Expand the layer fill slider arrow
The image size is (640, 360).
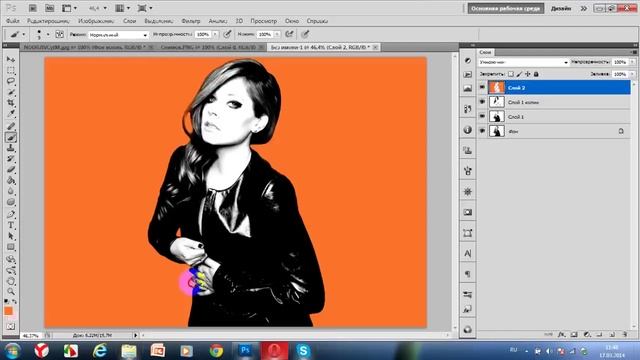(x=632, y=74)
